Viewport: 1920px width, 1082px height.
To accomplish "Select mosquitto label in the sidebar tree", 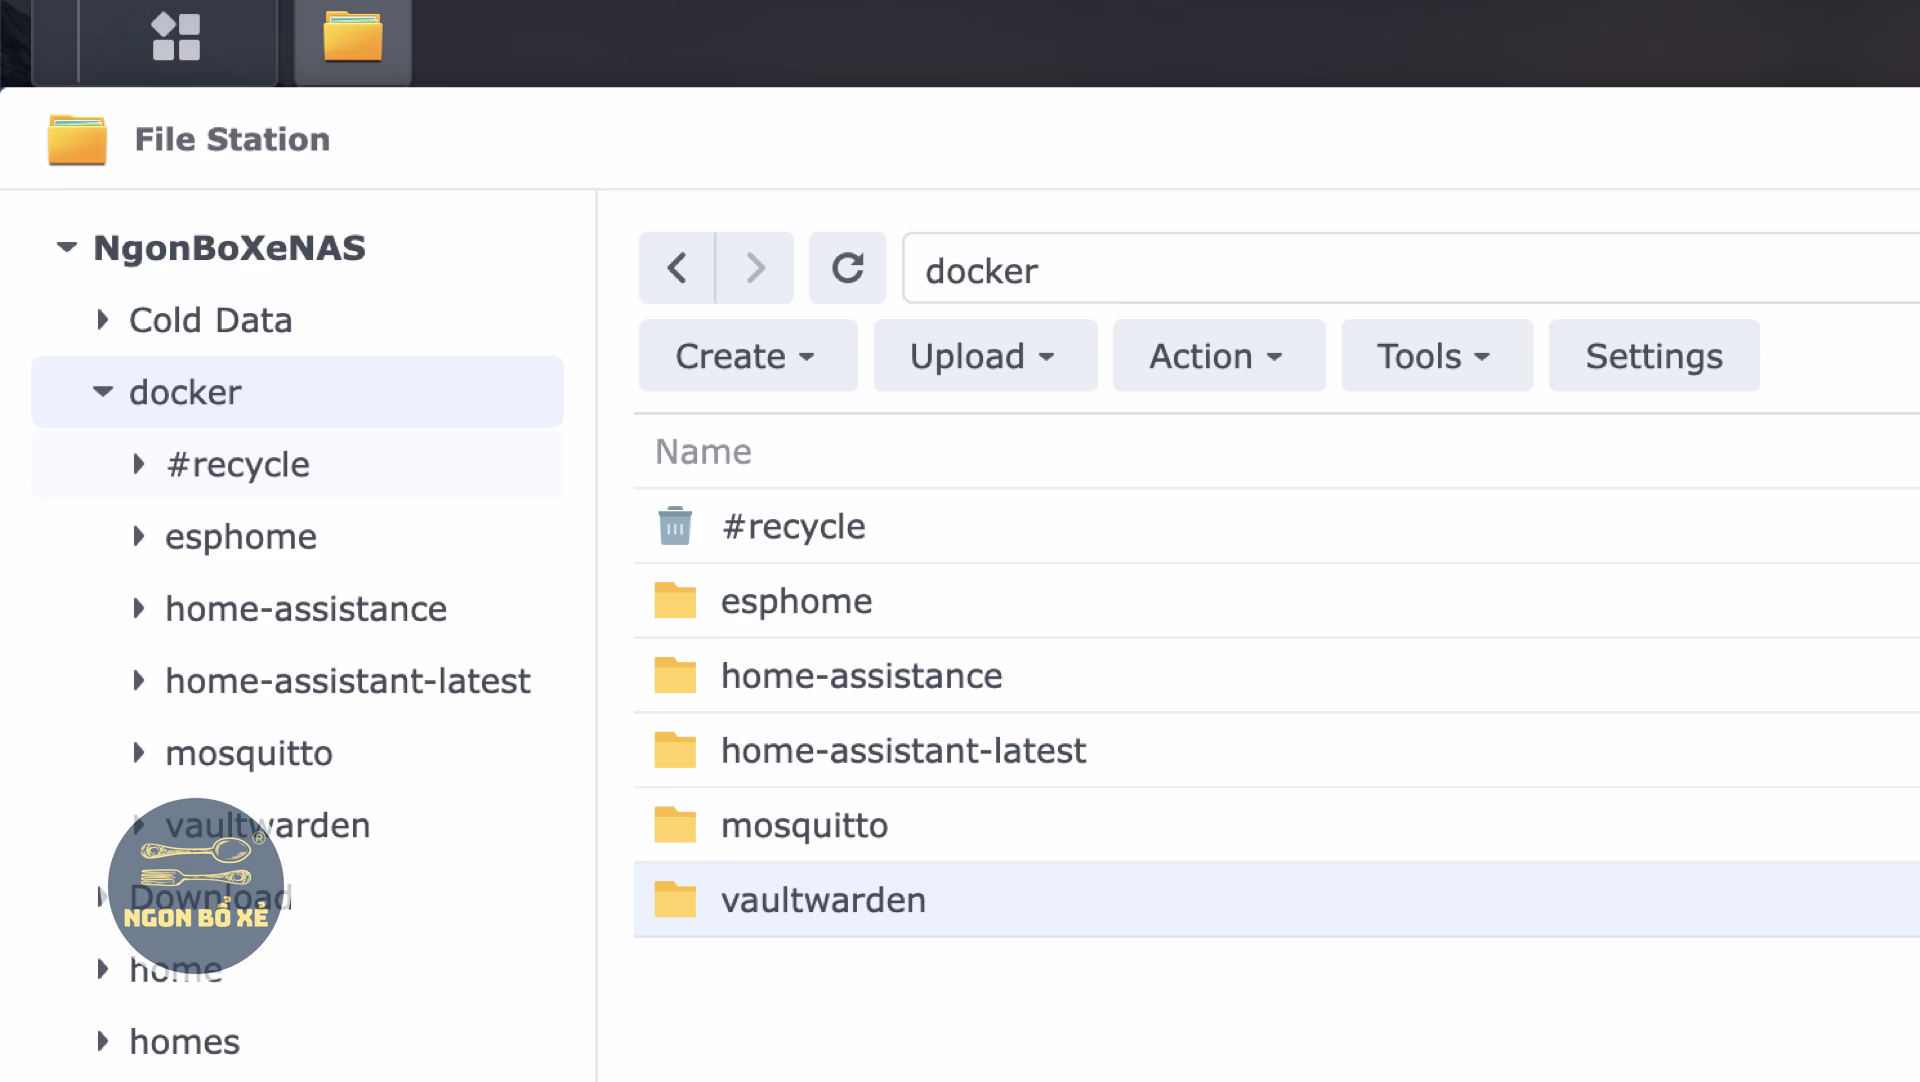I will click(x=249, y=753).
